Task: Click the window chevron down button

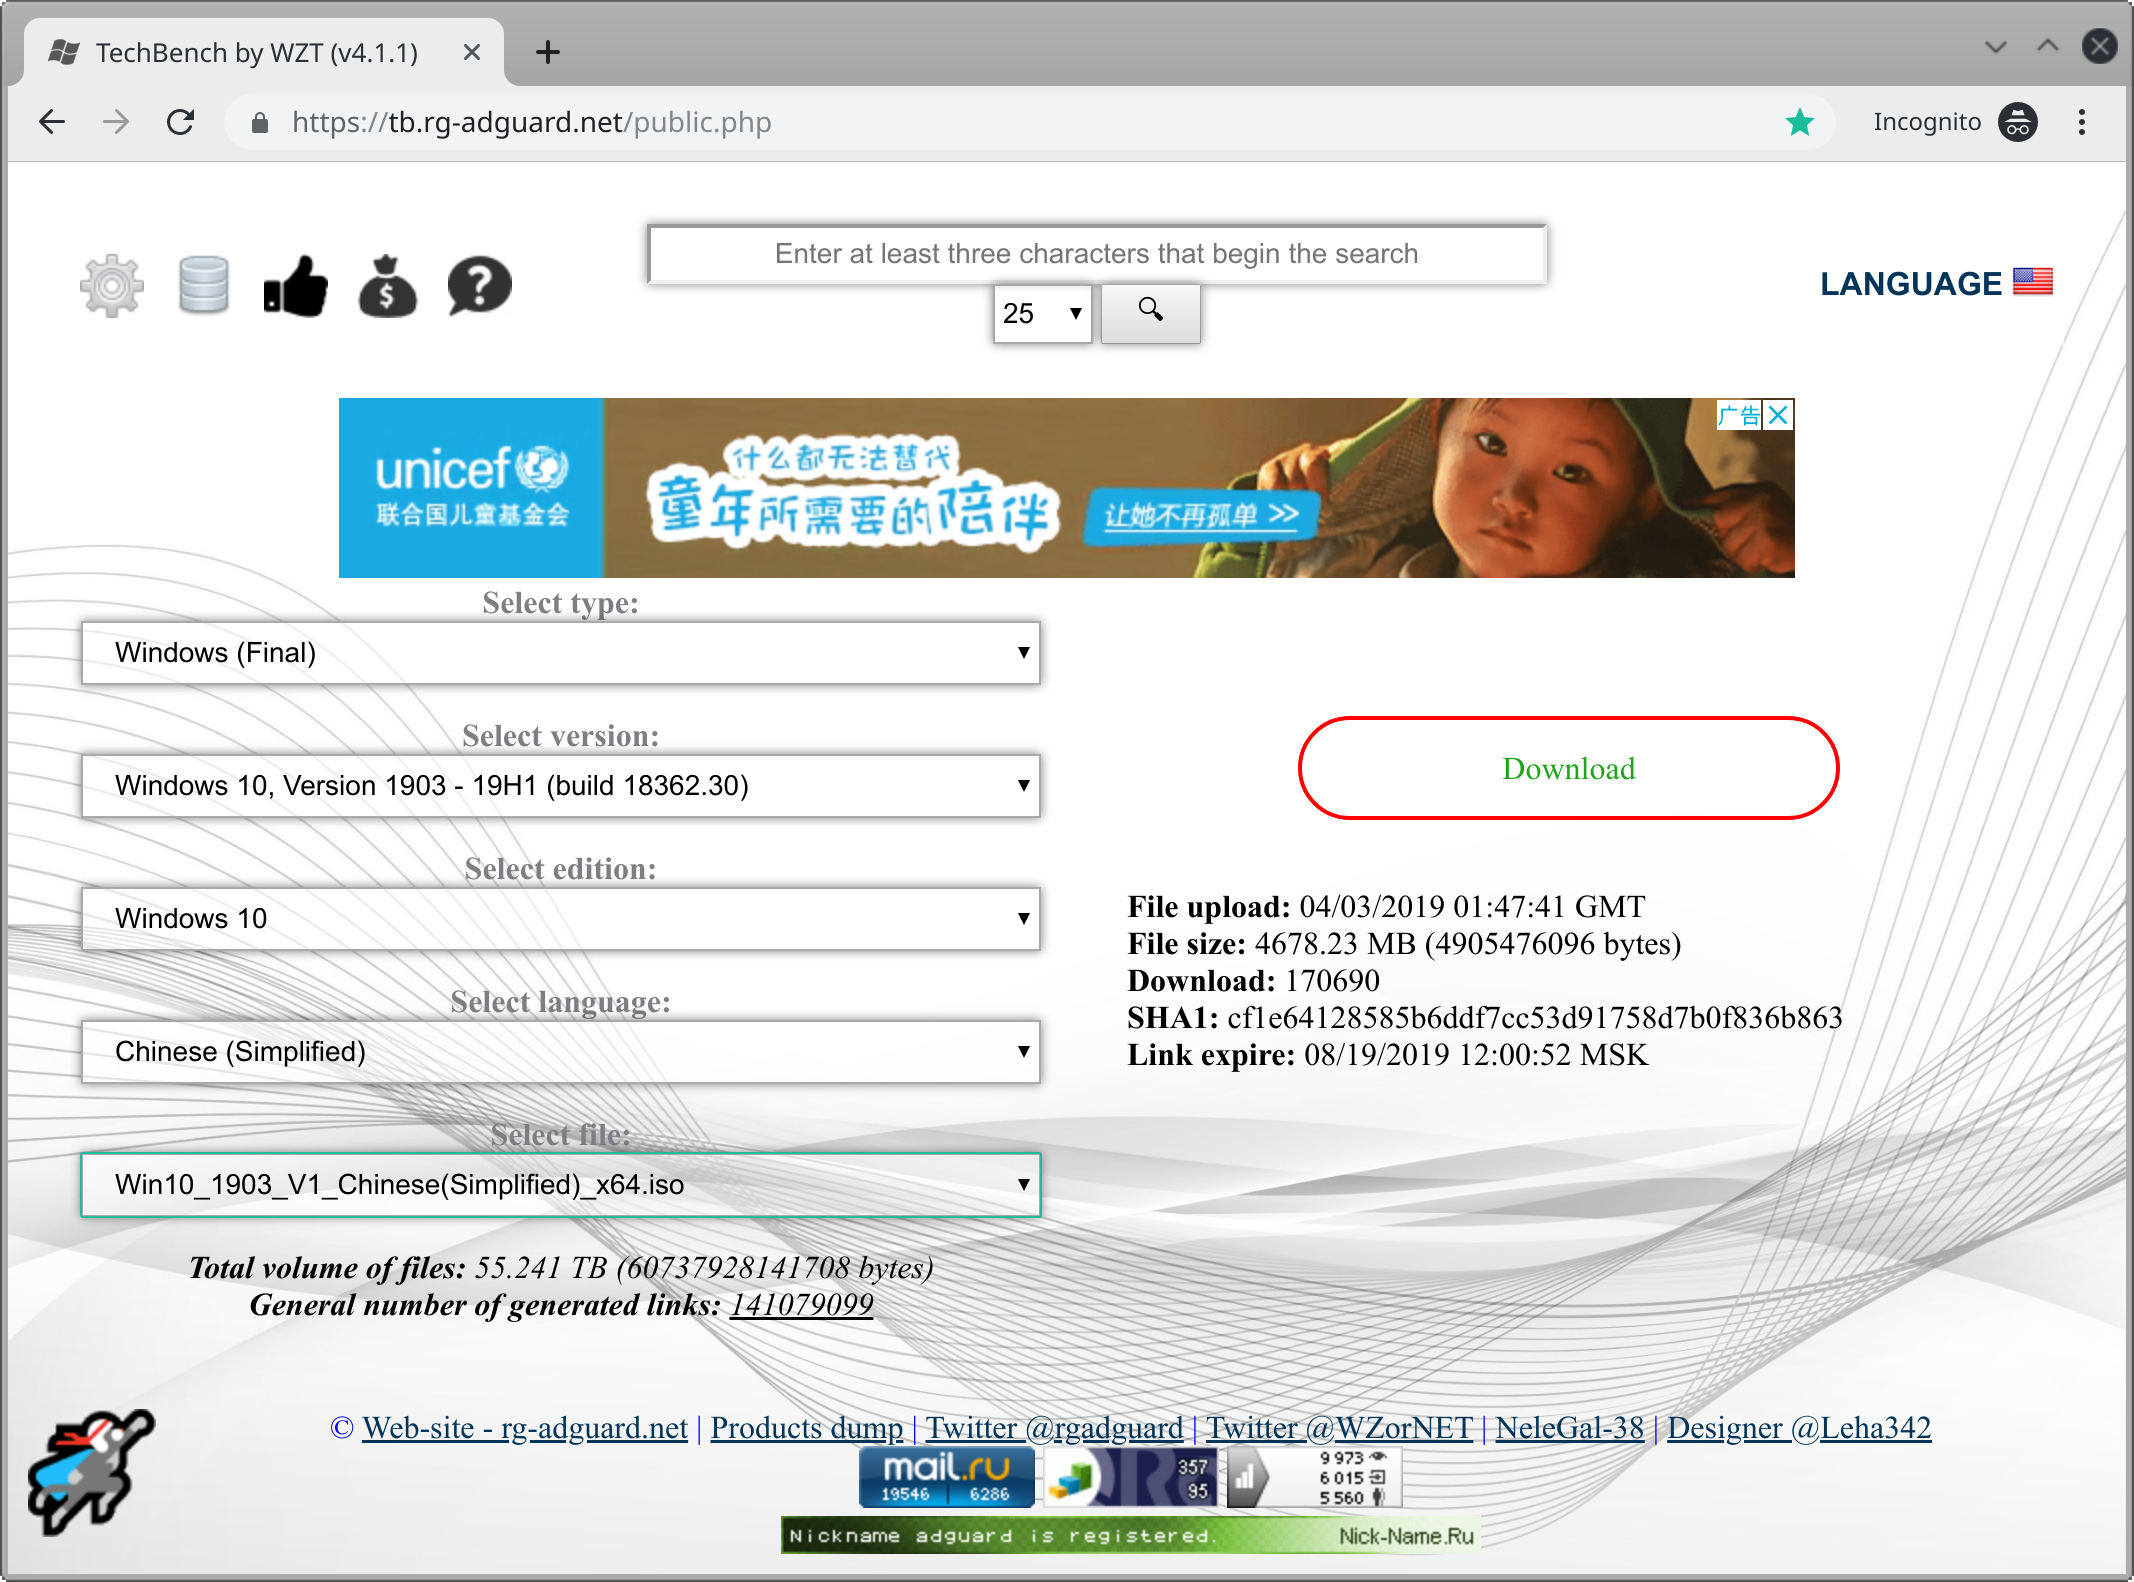Action: [x=1996, y=47]
